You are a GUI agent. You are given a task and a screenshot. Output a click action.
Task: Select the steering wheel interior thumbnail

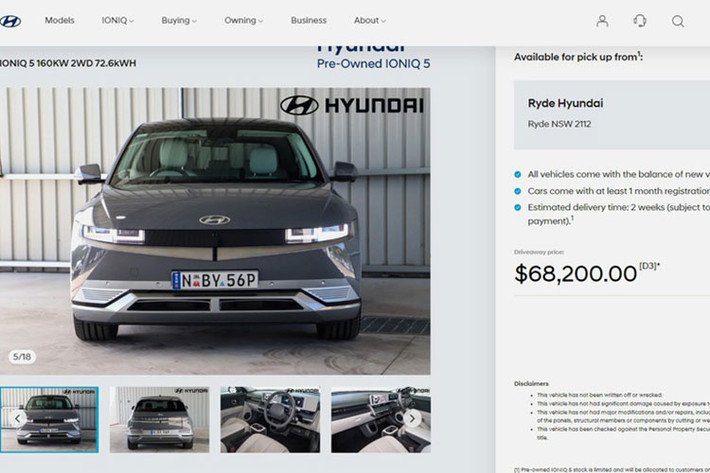pos(270,420)
